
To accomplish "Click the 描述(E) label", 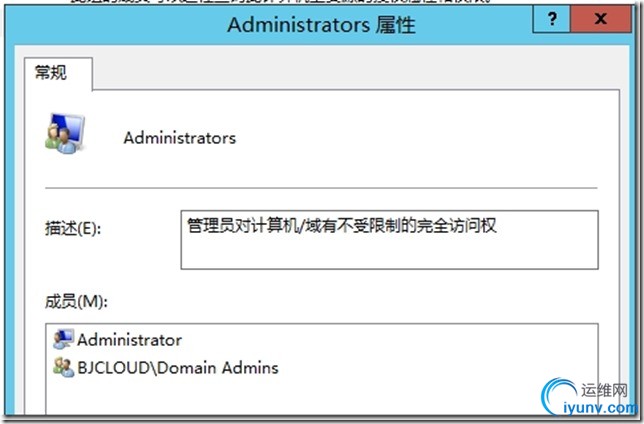I will click(x=73, y=228).
